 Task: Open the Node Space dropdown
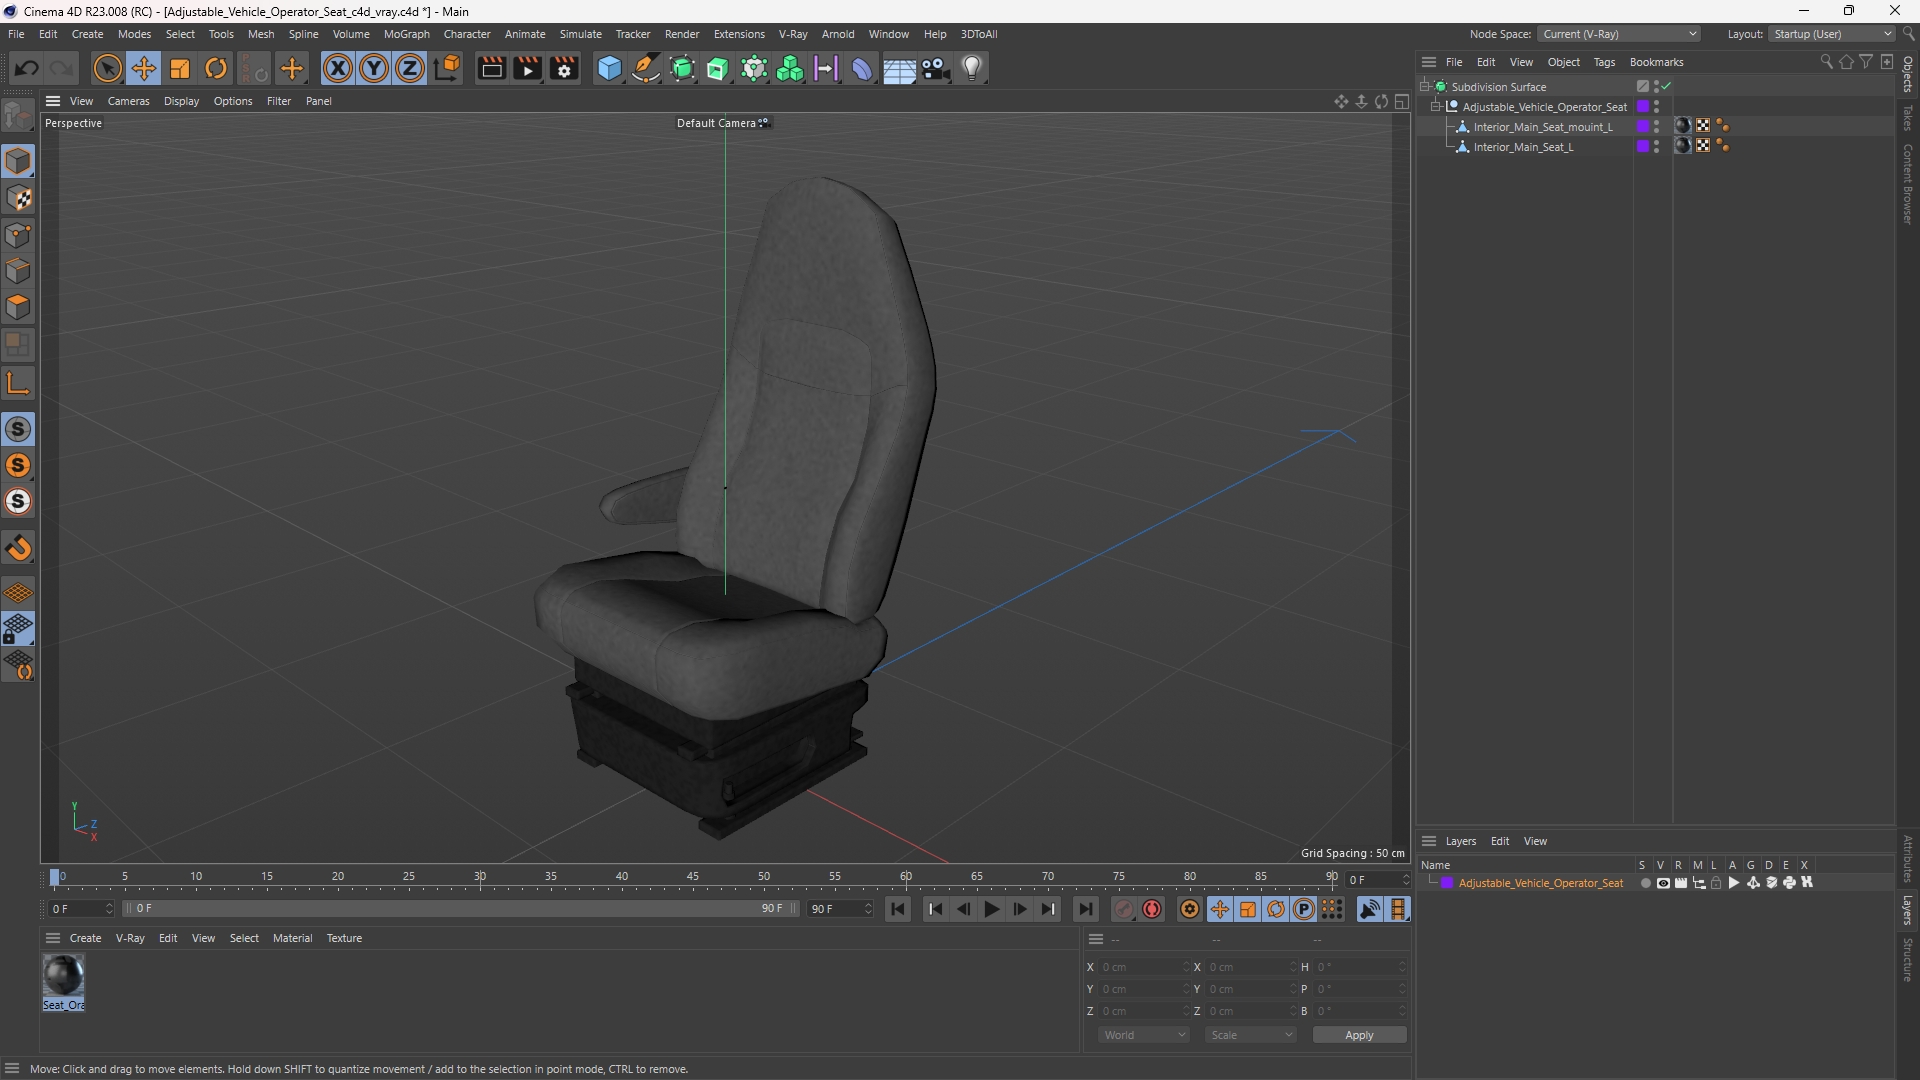pyautogui.click(x=1619, y=34)
